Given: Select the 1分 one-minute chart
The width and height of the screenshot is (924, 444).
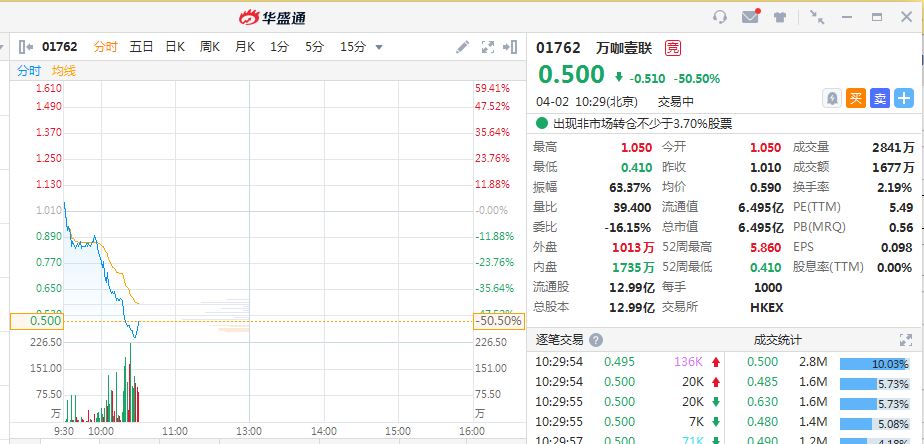Looking at the screenshot, I should coord(279,47).
